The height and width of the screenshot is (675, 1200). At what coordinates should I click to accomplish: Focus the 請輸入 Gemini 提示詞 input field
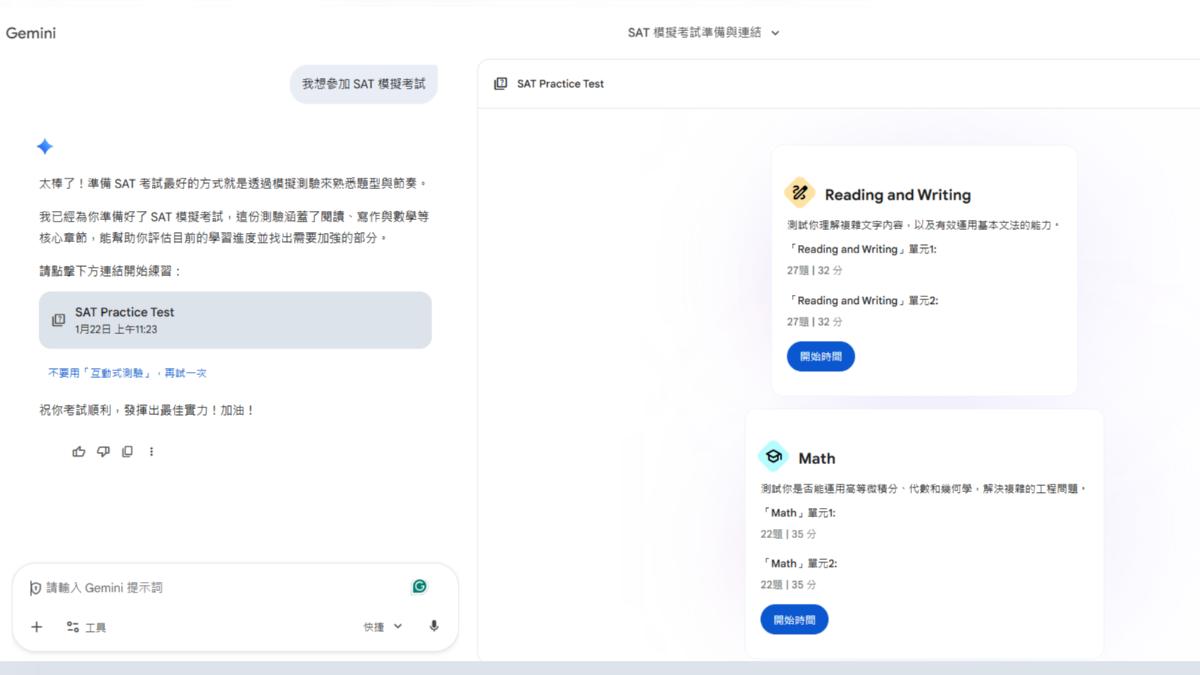(x=220, y=588)
